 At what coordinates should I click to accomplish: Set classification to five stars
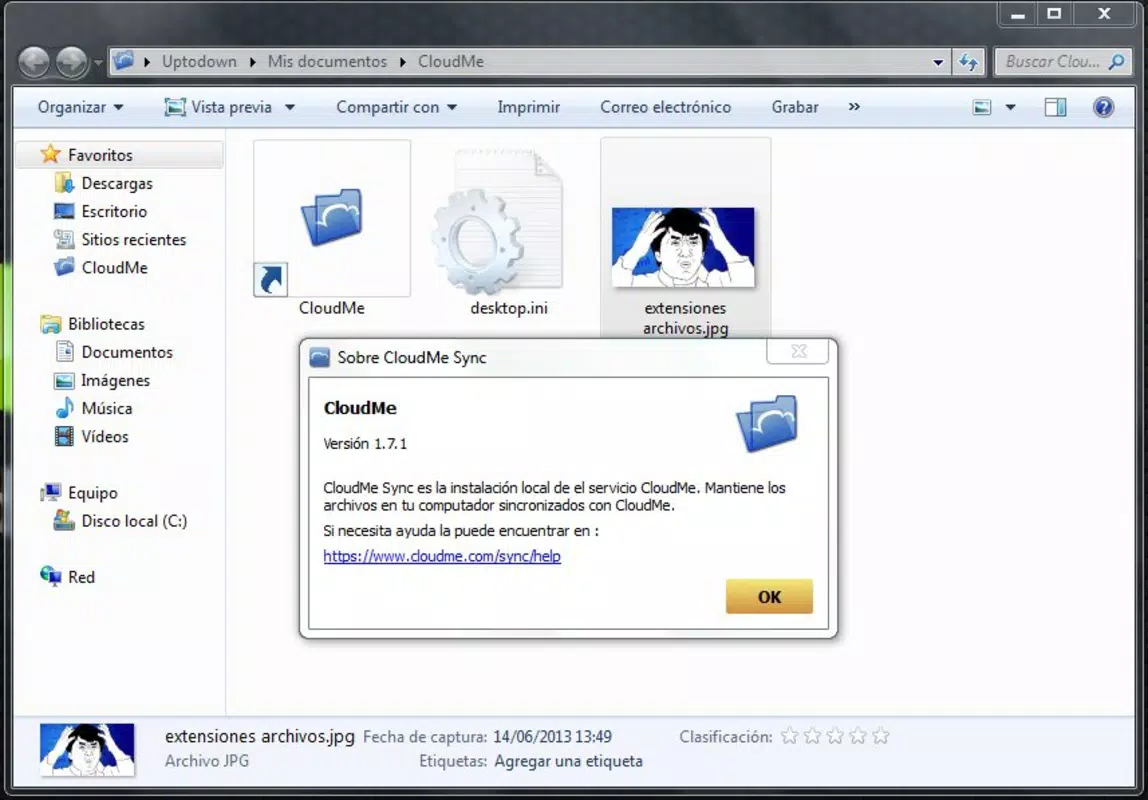coord(881,736)
